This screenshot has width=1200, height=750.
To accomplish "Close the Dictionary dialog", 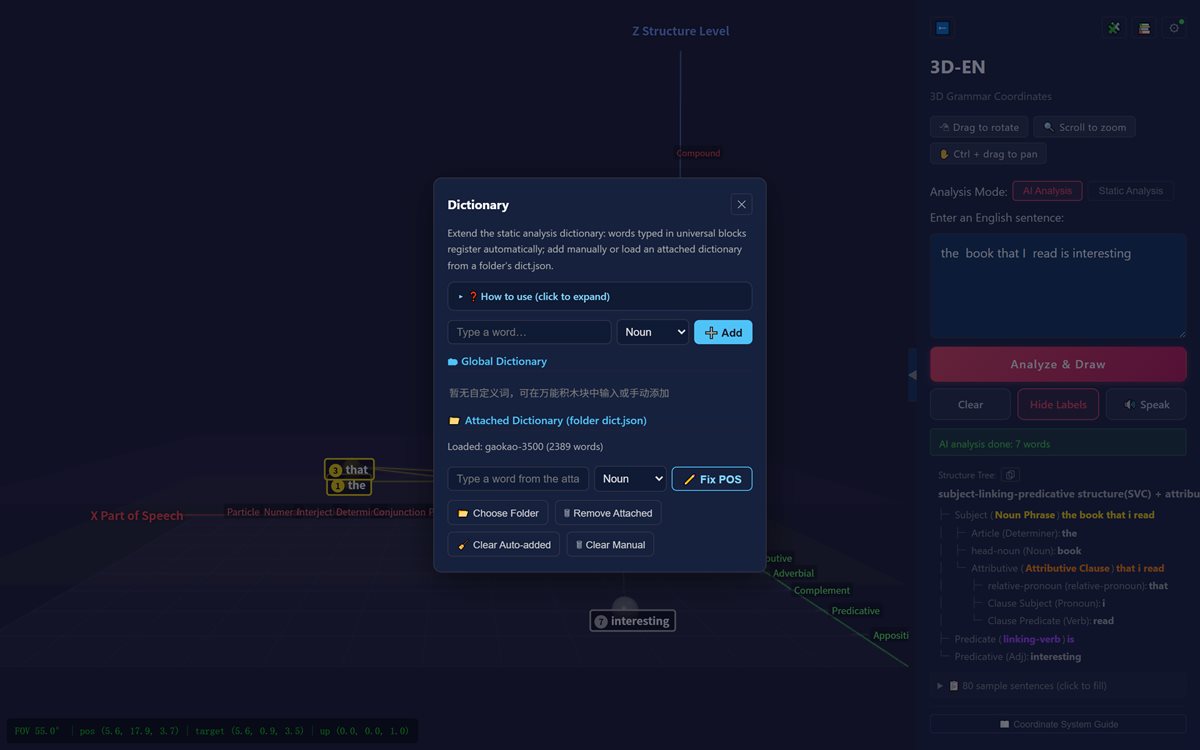I will pyautogui.click(x=741, y=204).
